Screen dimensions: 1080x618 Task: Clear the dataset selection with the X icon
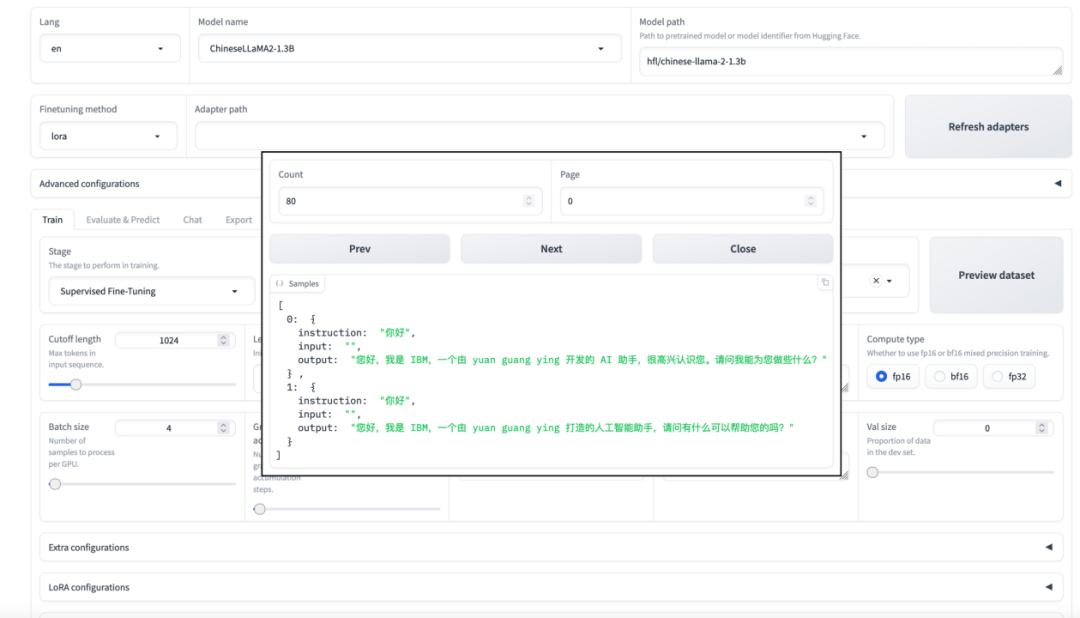[x=875, y=280]
